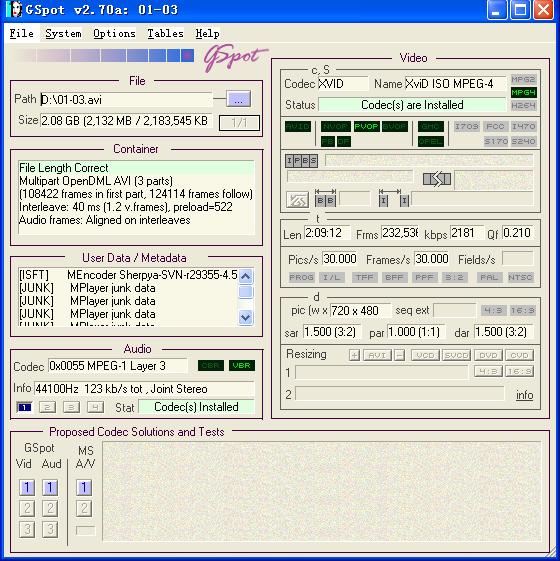Click the video Codec XVID field
The image size is (560, 561).
coord(343,84)
